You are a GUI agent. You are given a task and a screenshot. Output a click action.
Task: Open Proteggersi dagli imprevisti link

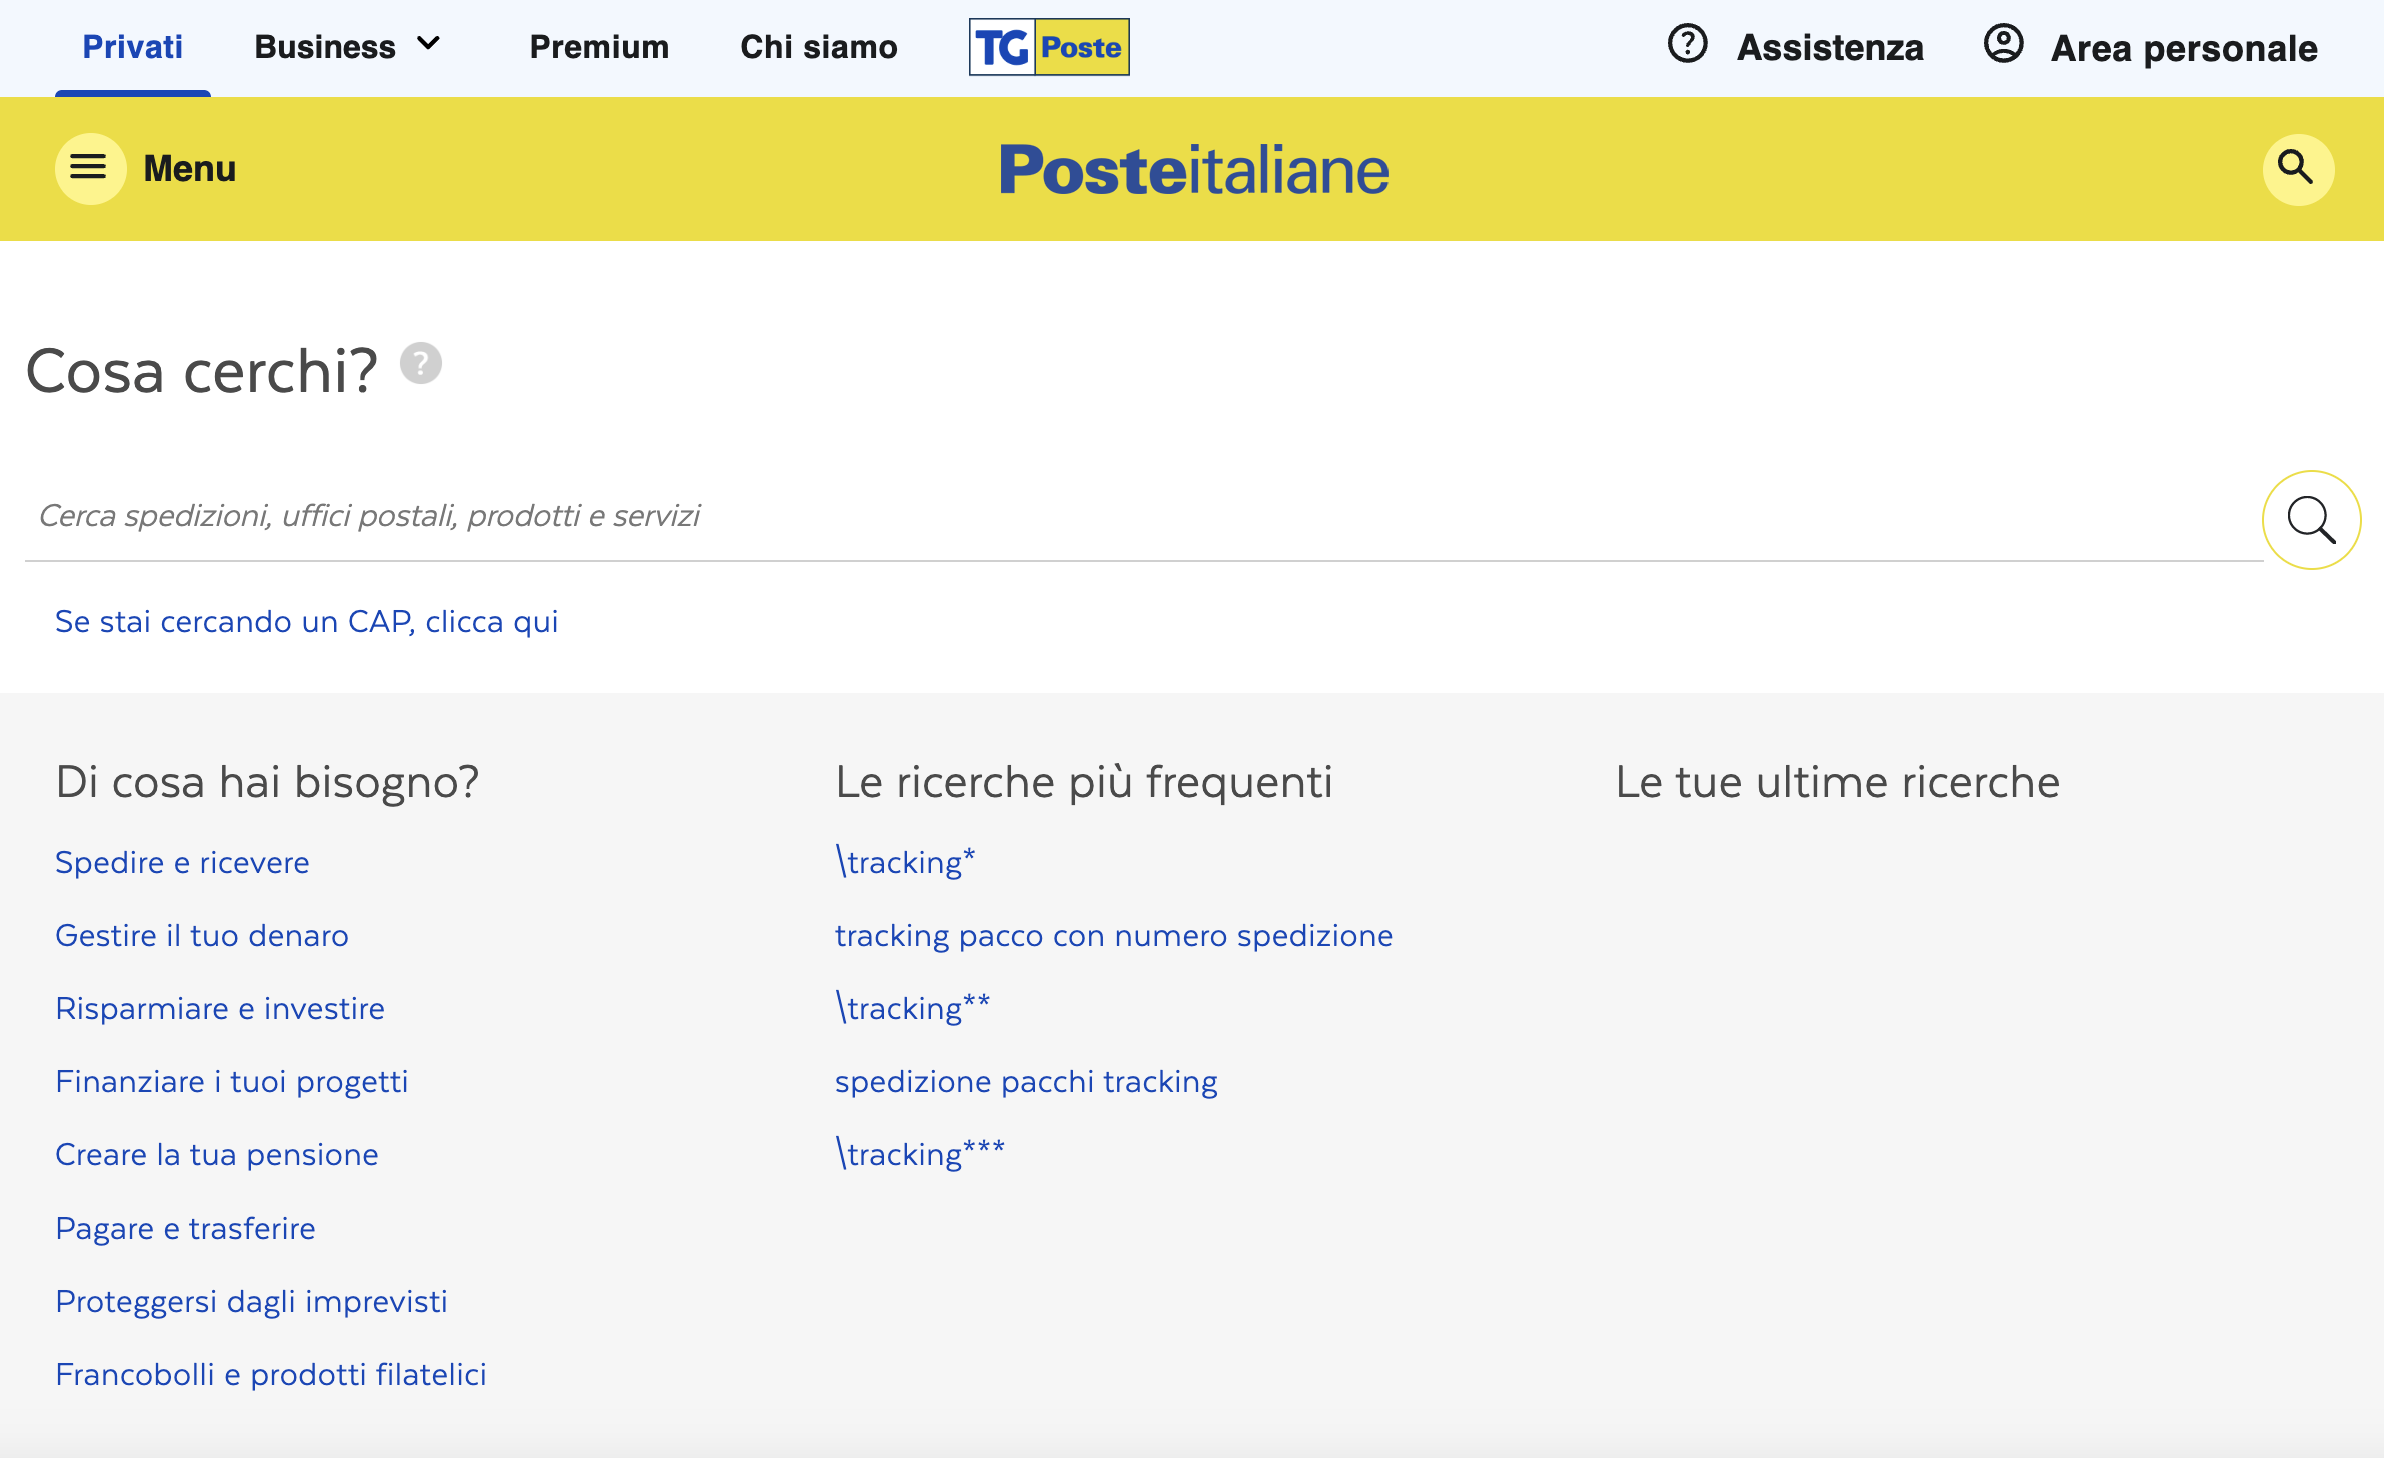coord(251,1301)
